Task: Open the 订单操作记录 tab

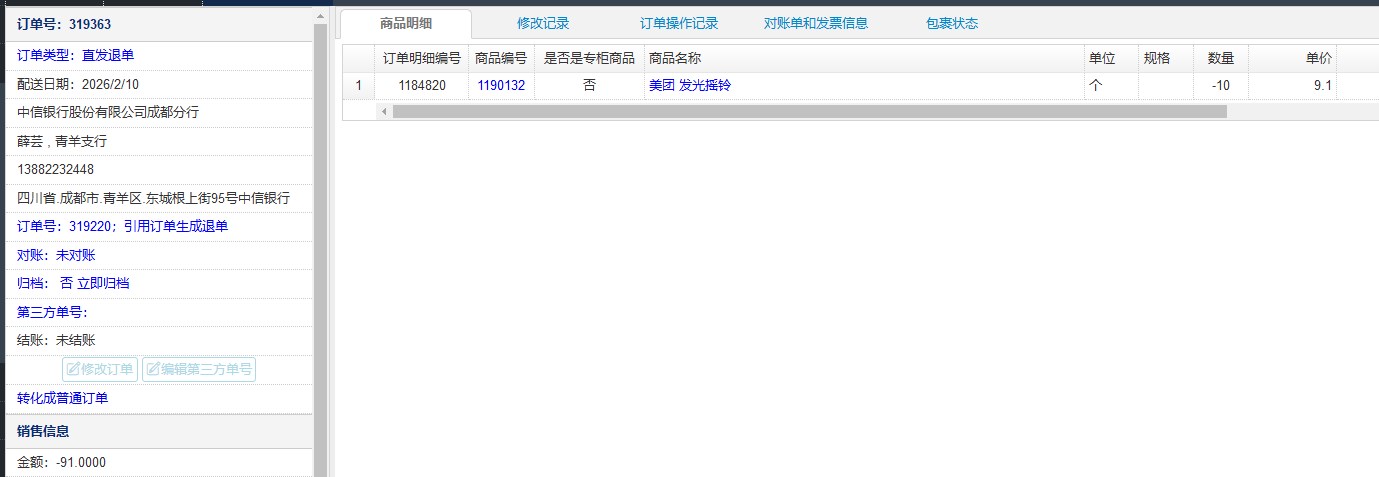Action: point(679,24)
